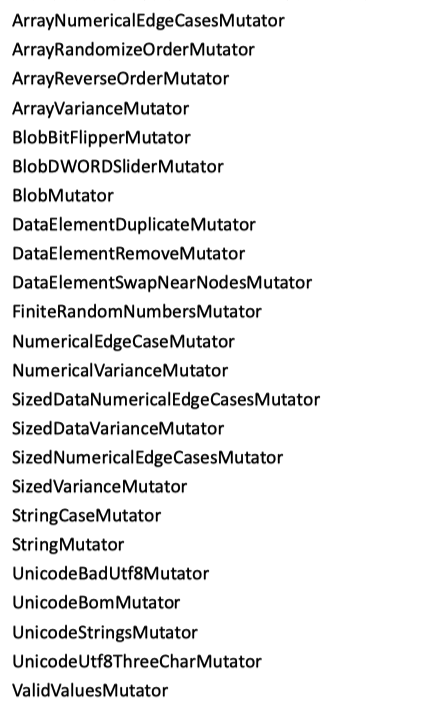Image resolution: width=446 pixels, height=711 pixels.
Task: Click DataElementRemoveMutator text
Action: click(x=129, y=254)
